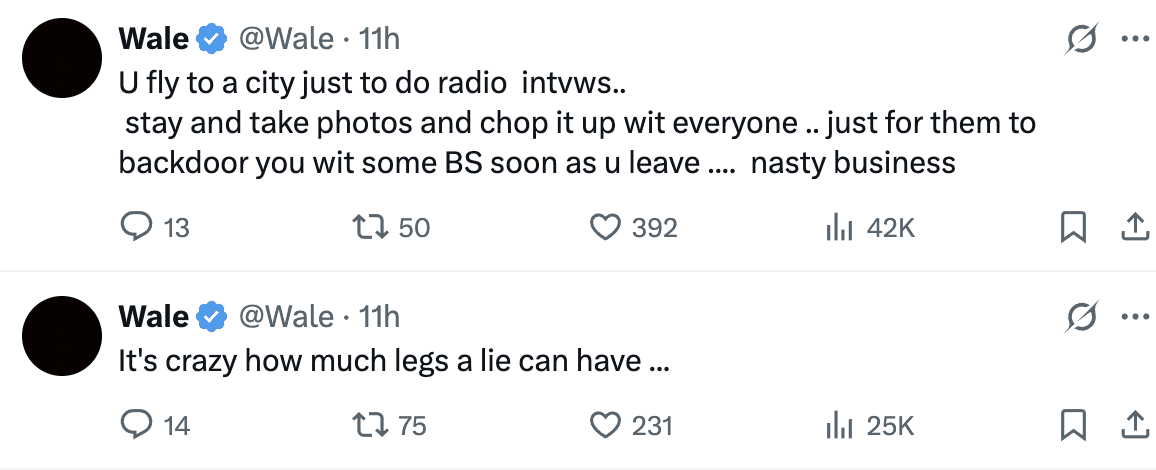1156x470 pixels.
Task: Open more options on second tweet
Action: tap(1135, 317)
